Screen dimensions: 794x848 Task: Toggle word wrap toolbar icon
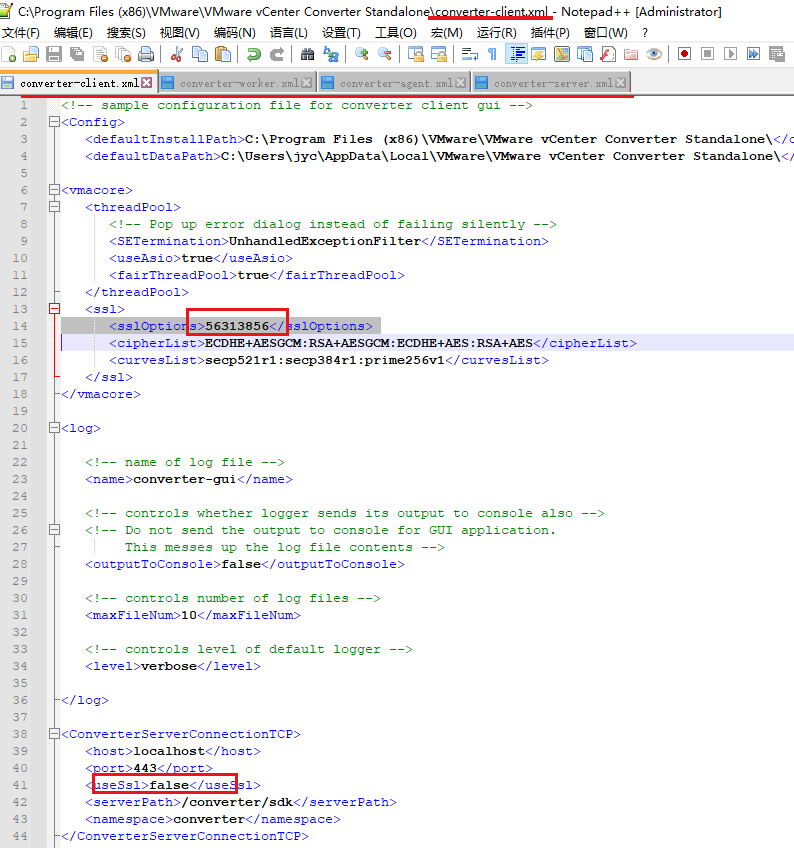469,54
